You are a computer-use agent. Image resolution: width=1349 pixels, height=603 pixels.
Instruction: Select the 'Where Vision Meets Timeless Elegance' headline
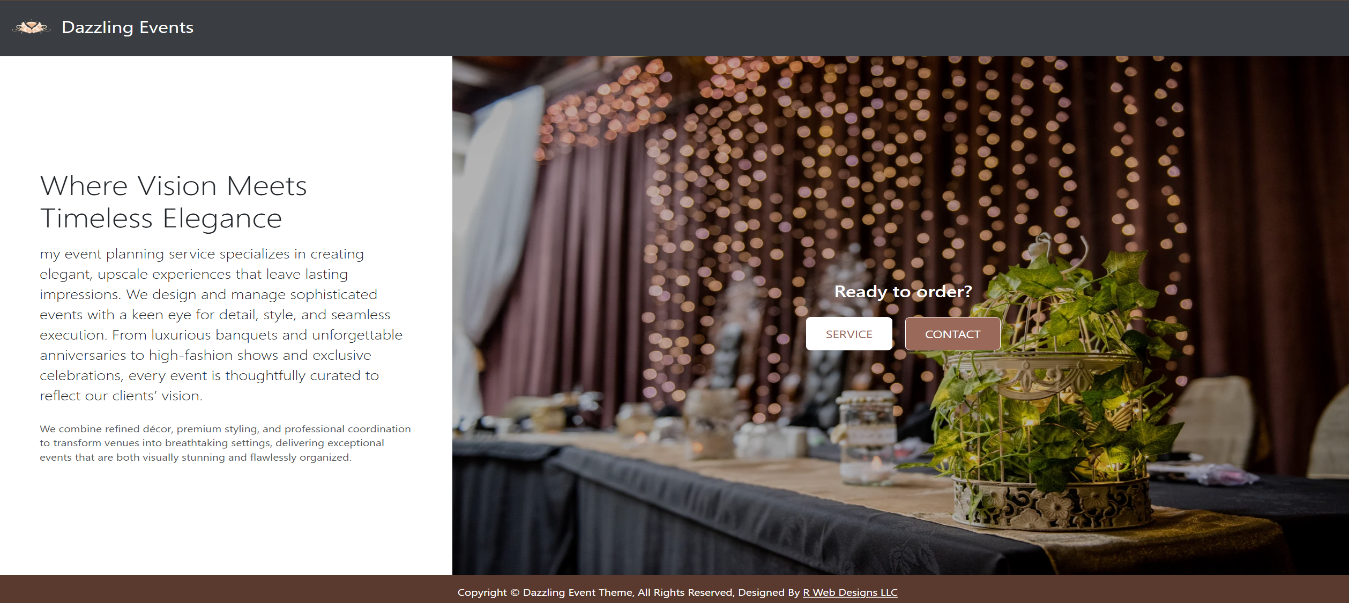(172, 200)
